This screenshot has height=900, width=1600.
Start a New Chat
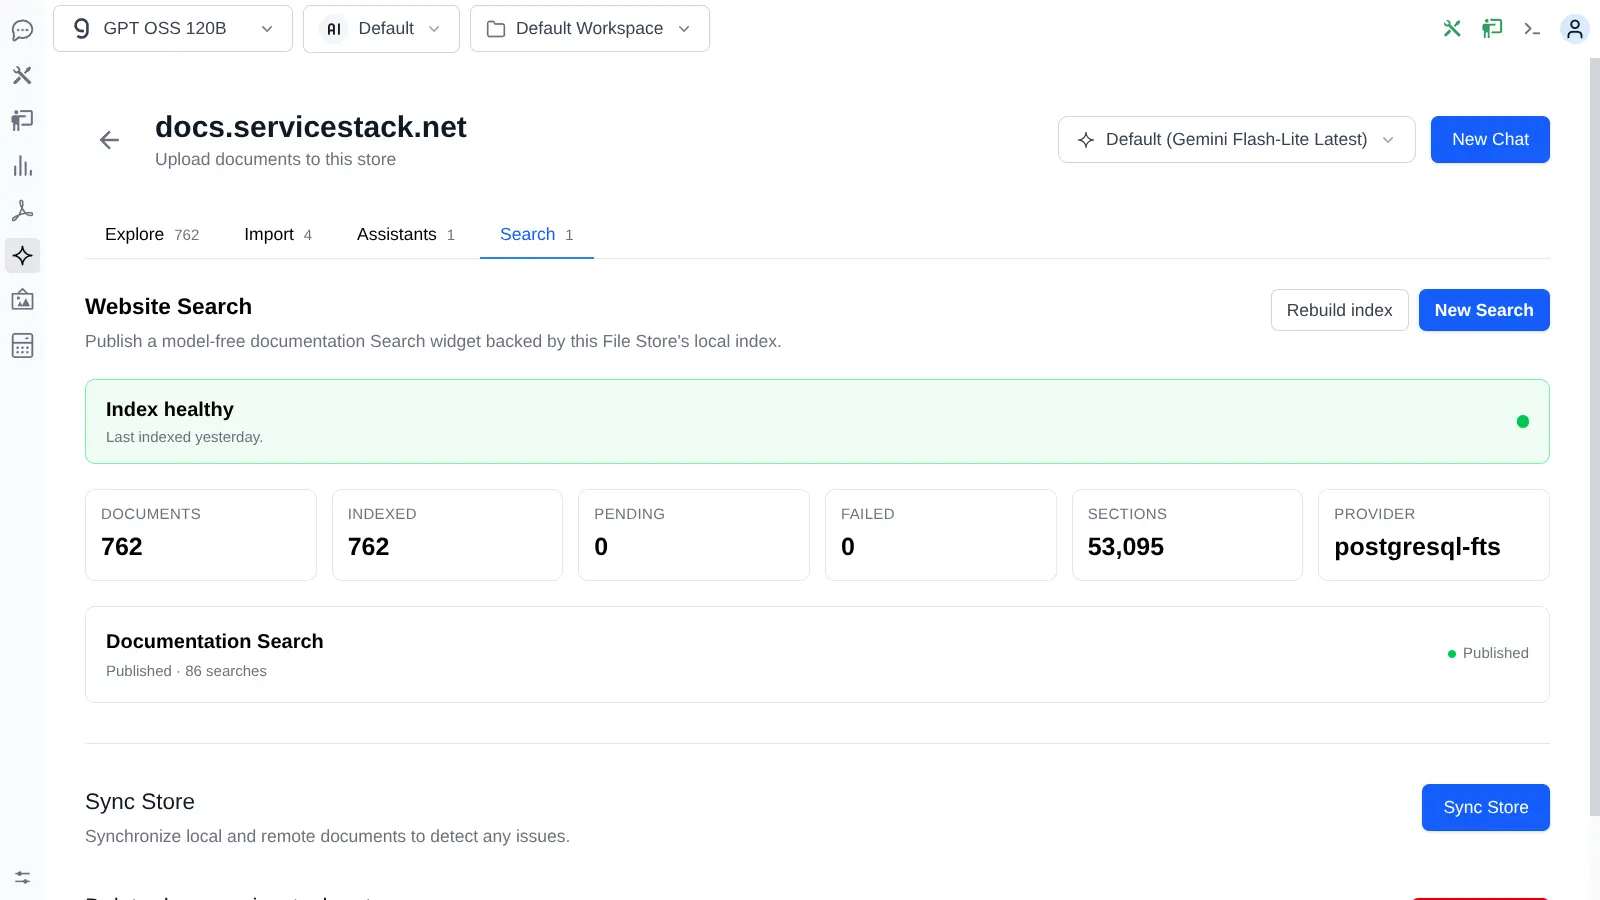click(x=1490, y=139)
